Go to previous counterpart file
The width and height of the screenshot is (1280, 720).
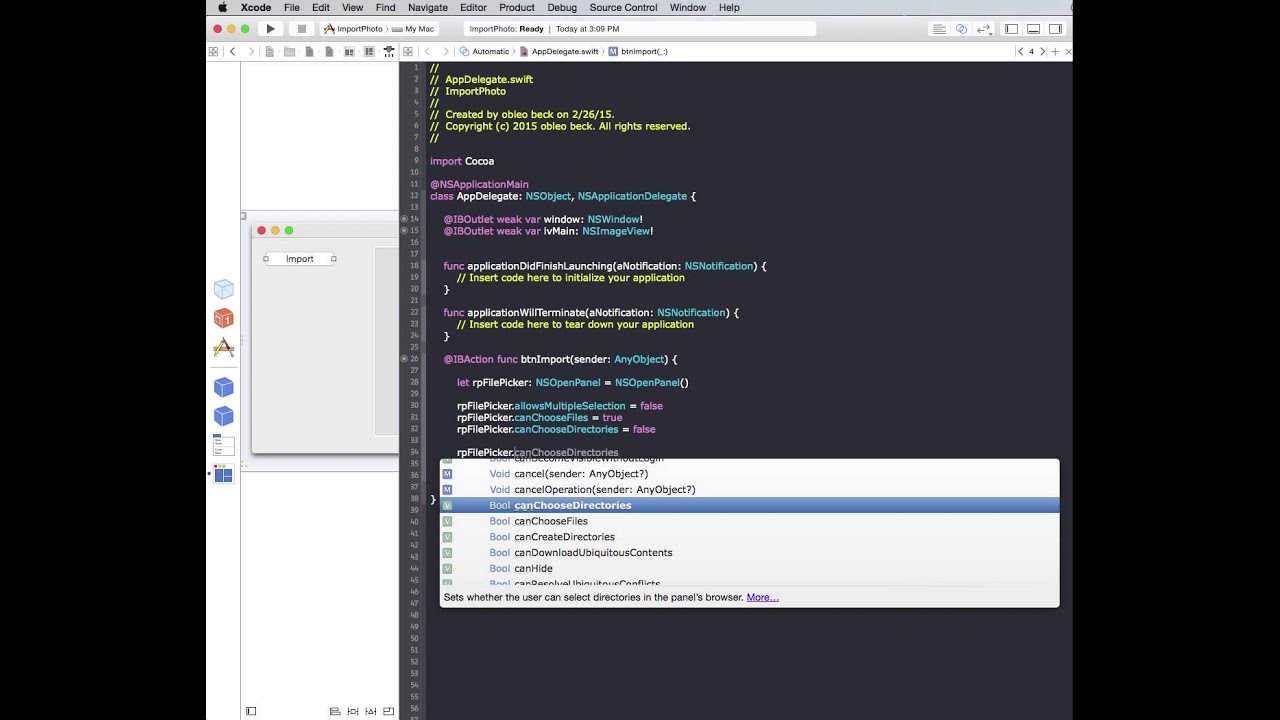[x=1020, y=51]
